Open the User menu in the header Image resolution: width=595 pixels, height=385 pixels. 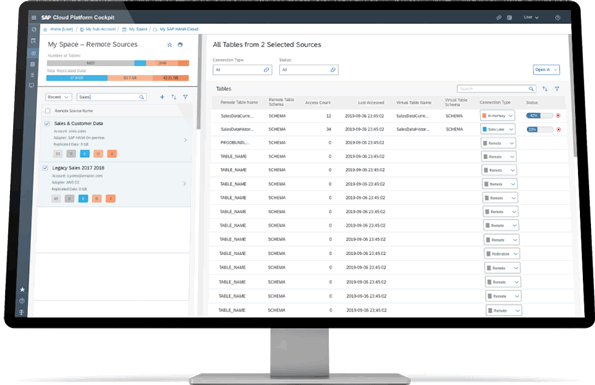(x=531, y=17)
